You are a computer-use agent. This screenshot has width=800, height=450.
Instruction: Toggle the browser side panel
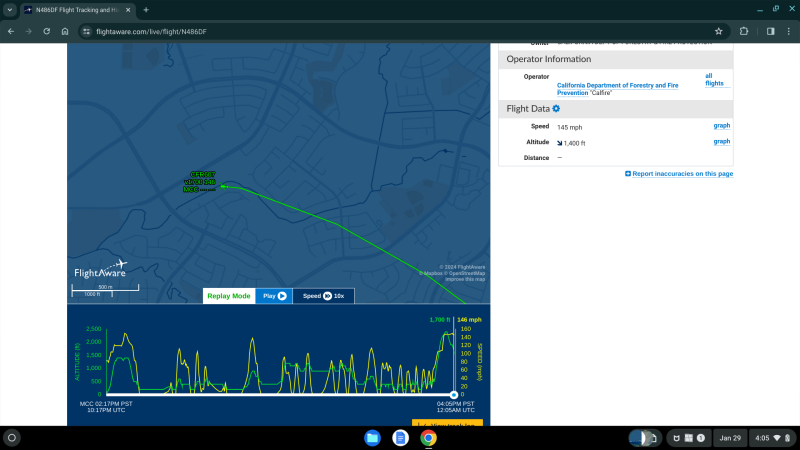coord(770,31)
